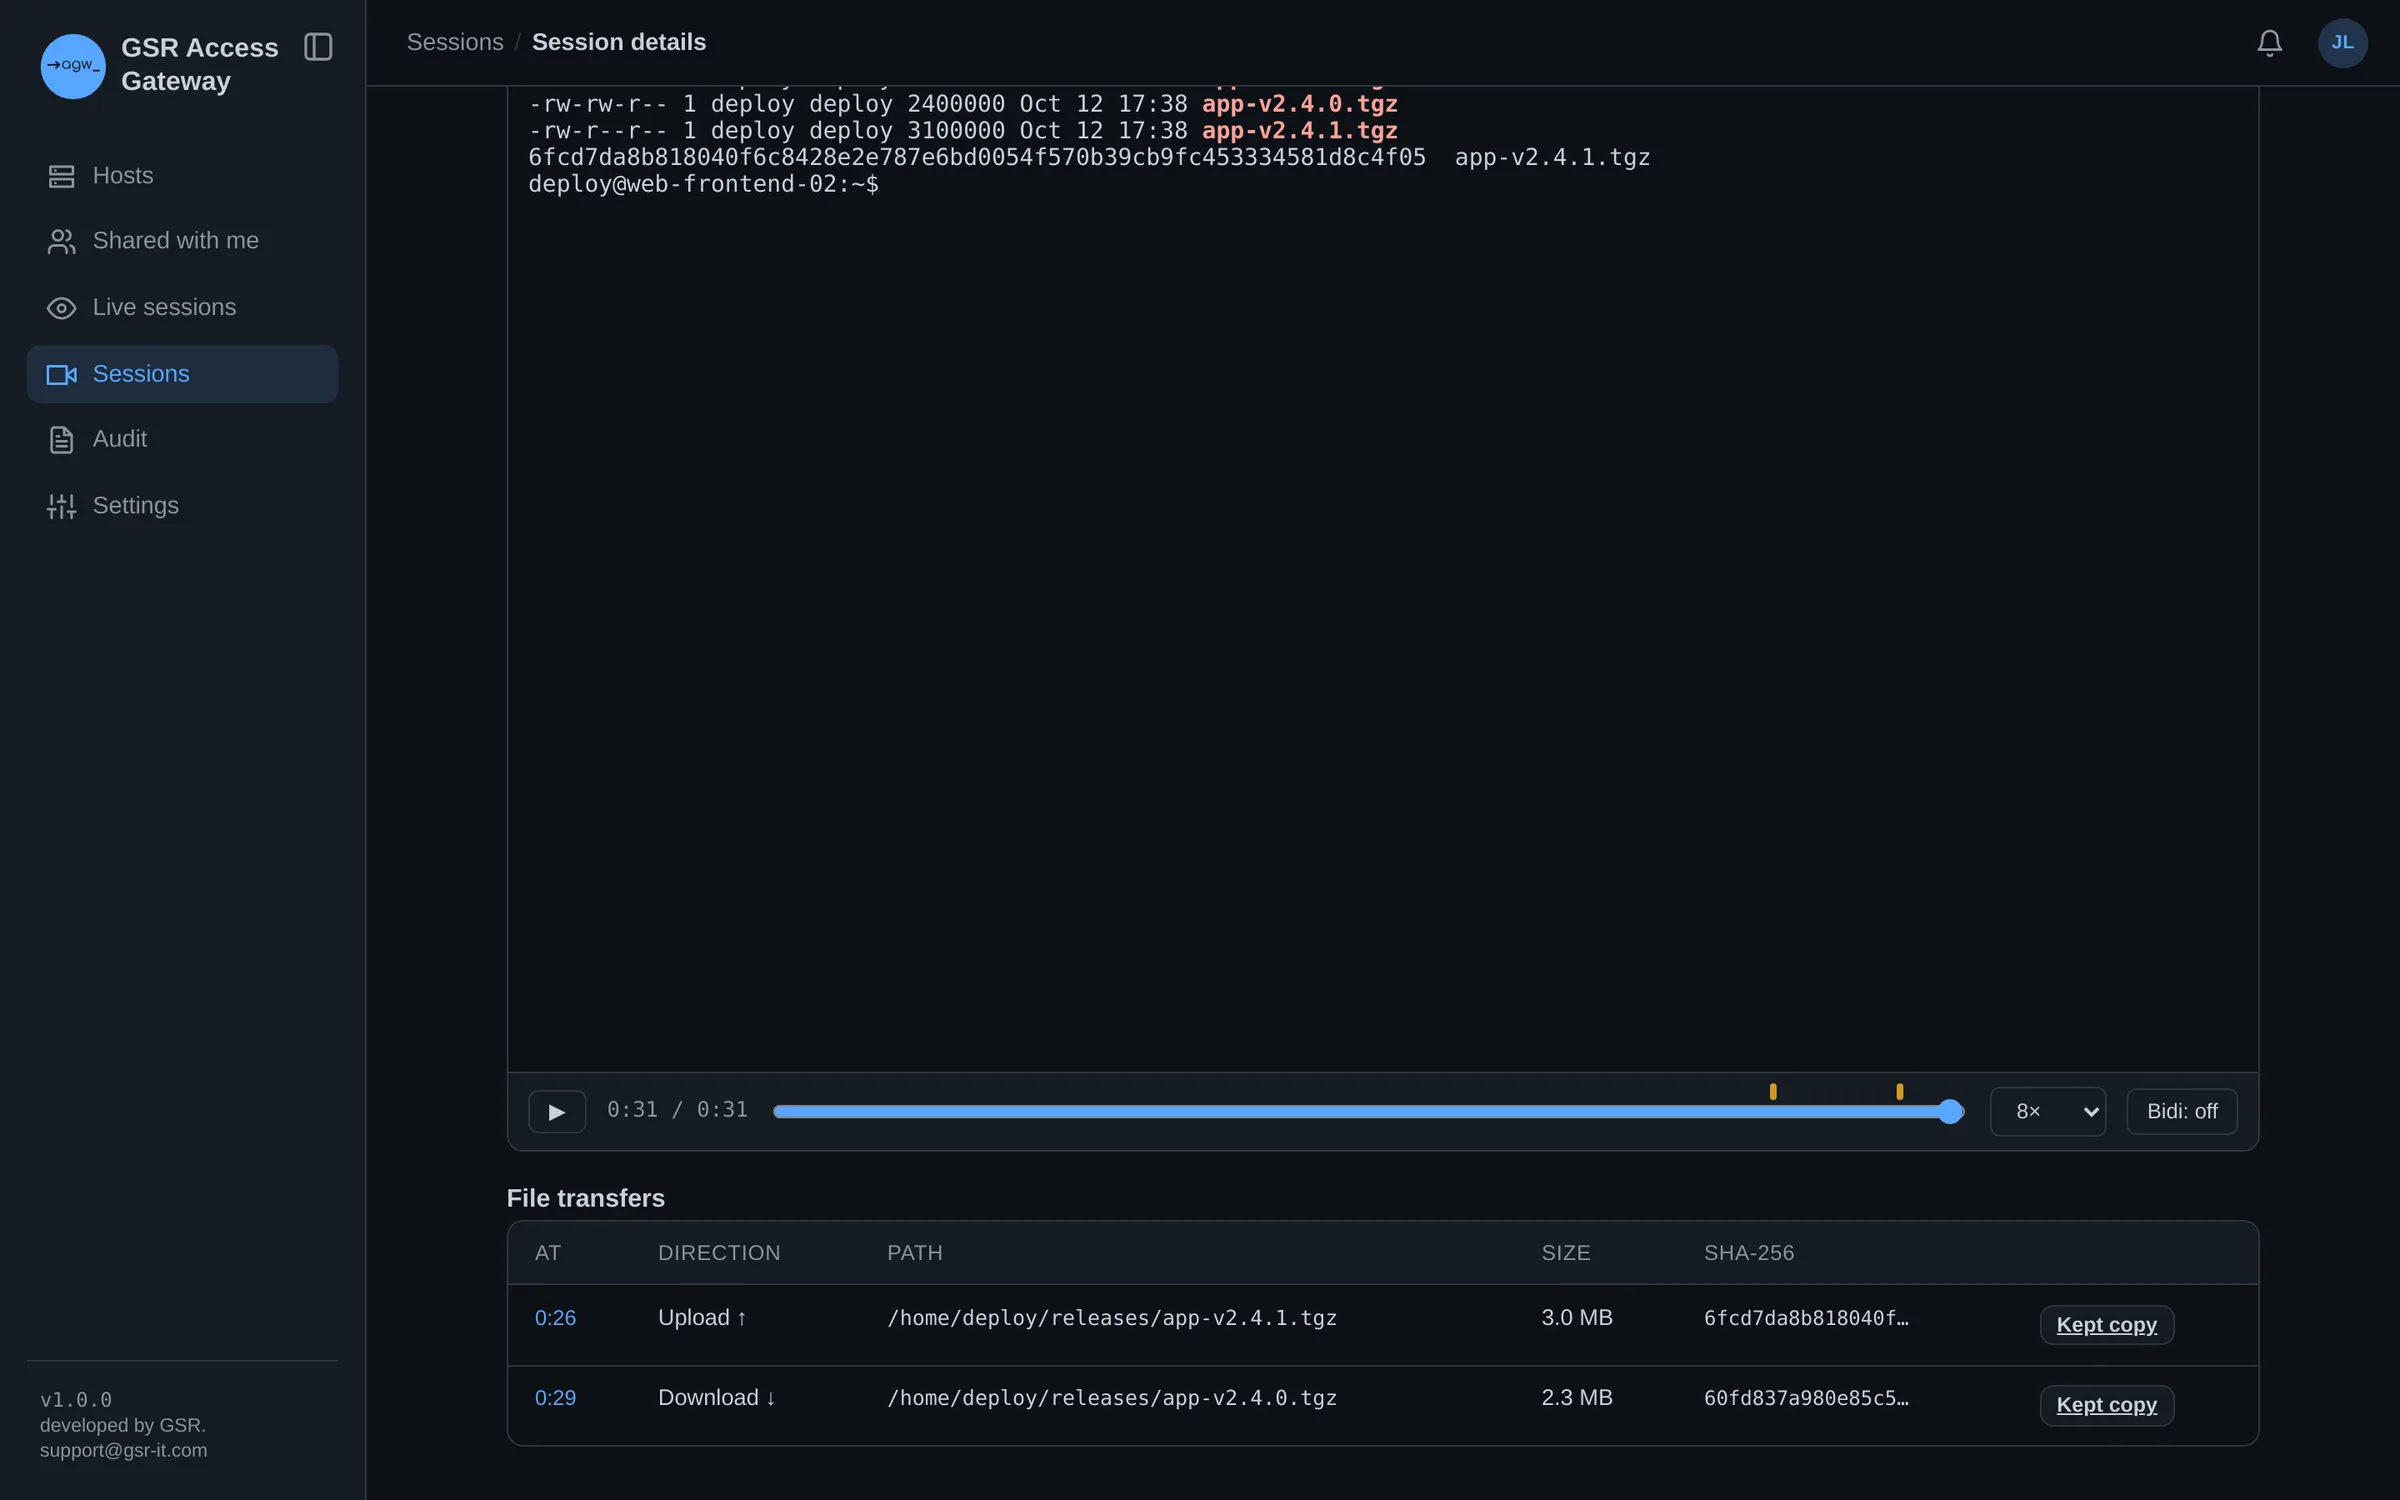Open the notifications bell

(2269, 43)
